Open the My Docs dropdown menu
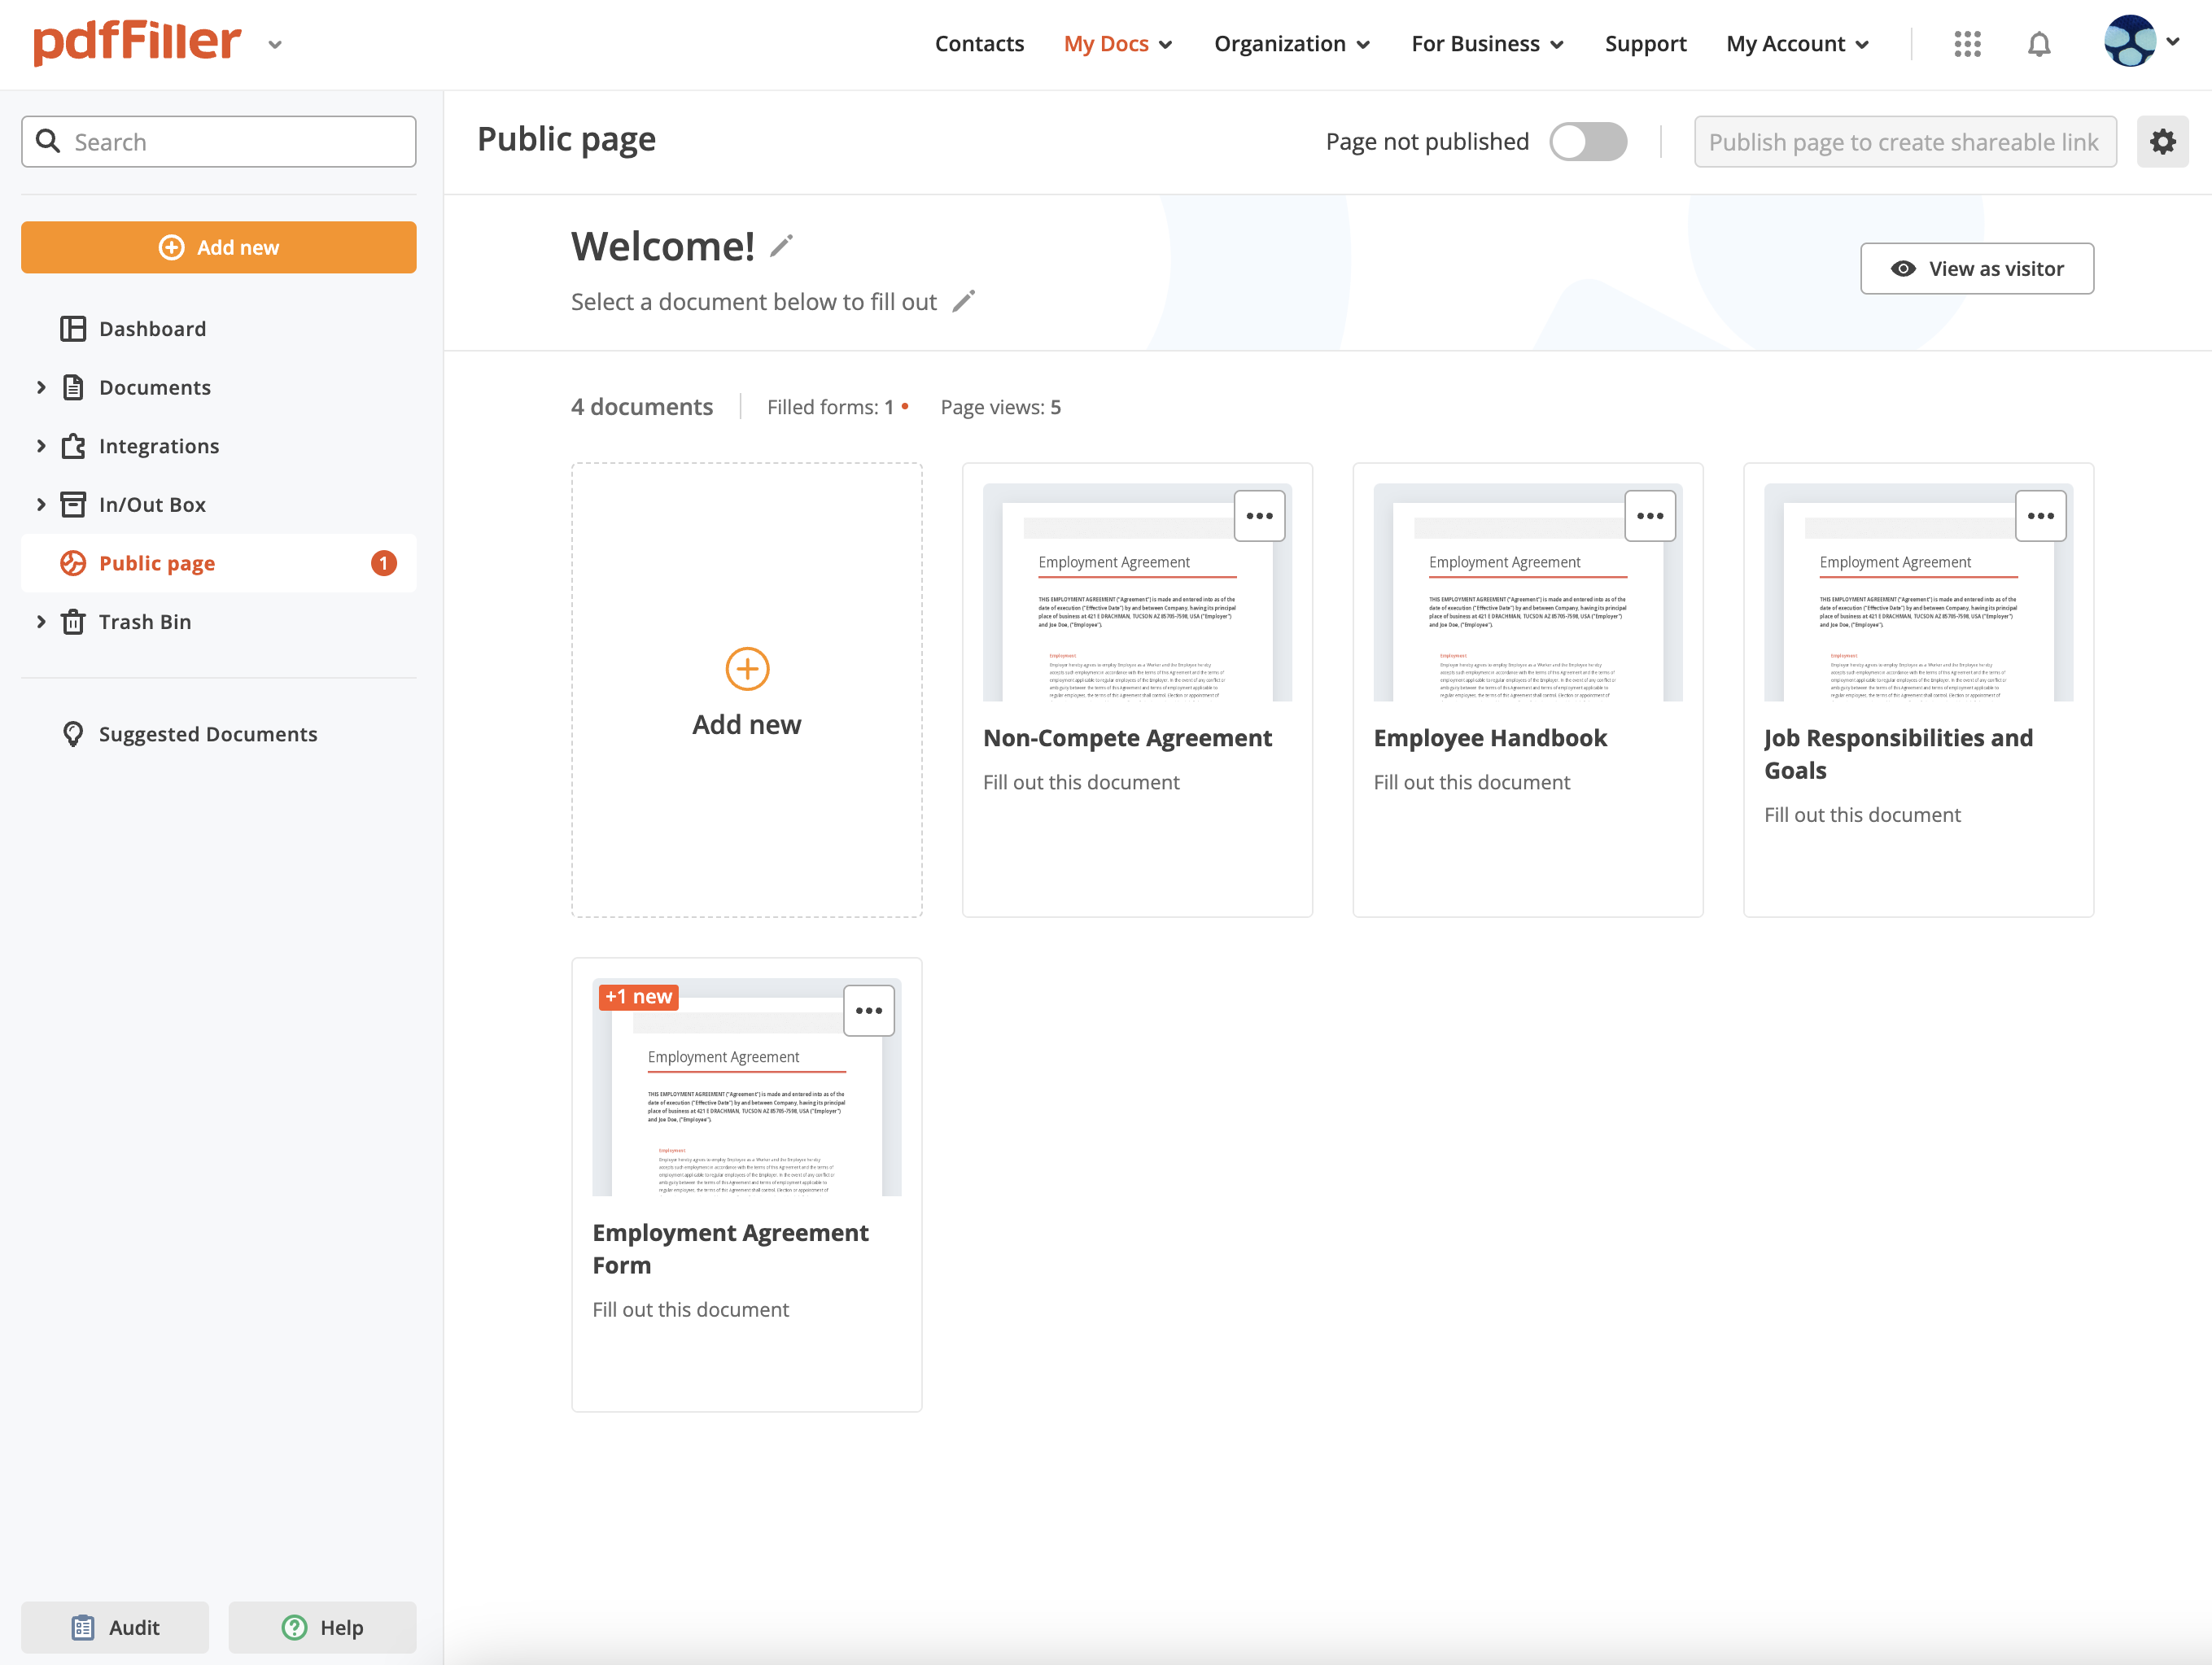The image size is (2212, 1665). pyautogui.click(x=1117, y=44)
